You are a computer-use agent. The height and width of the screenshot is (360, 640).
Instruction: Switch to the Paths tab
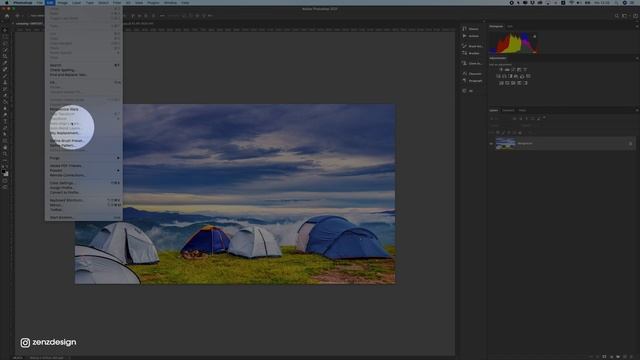[x=522, y=110]
